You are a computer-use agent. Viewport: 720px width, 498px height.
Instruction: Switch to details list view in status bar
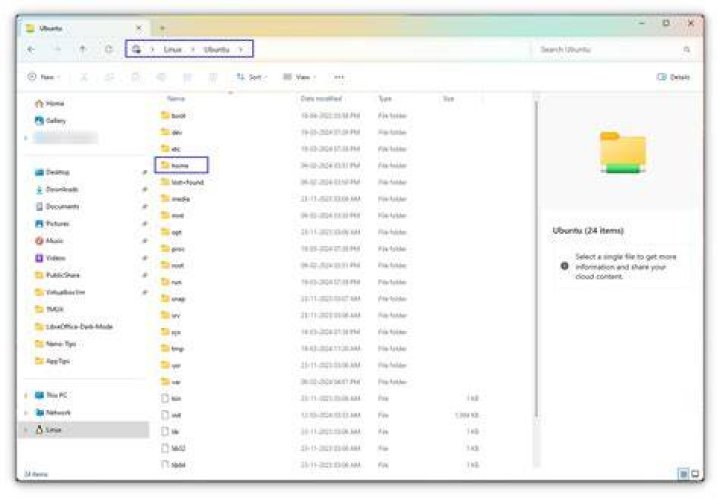683,474
